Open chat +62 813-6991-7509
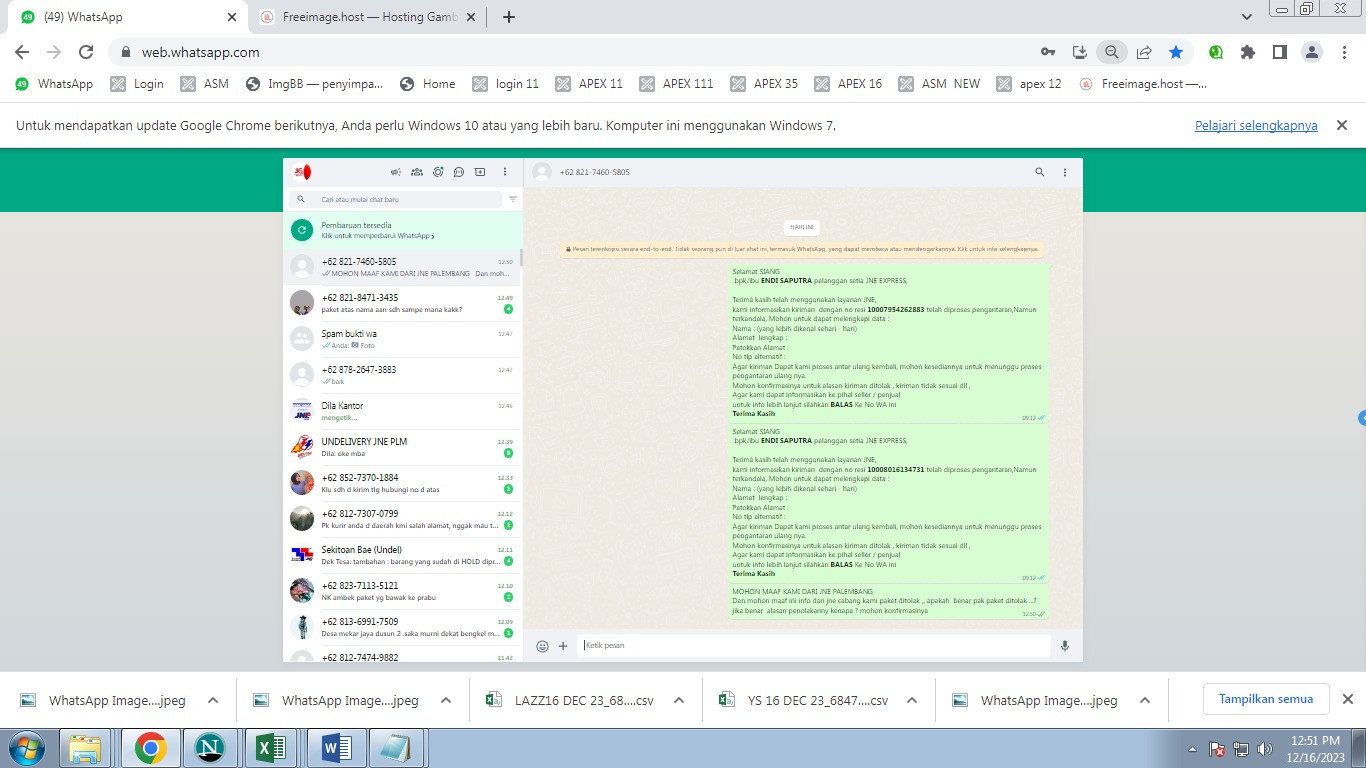Image resolution: width=1366 pixels, height=768 pixels. [402, 627]
